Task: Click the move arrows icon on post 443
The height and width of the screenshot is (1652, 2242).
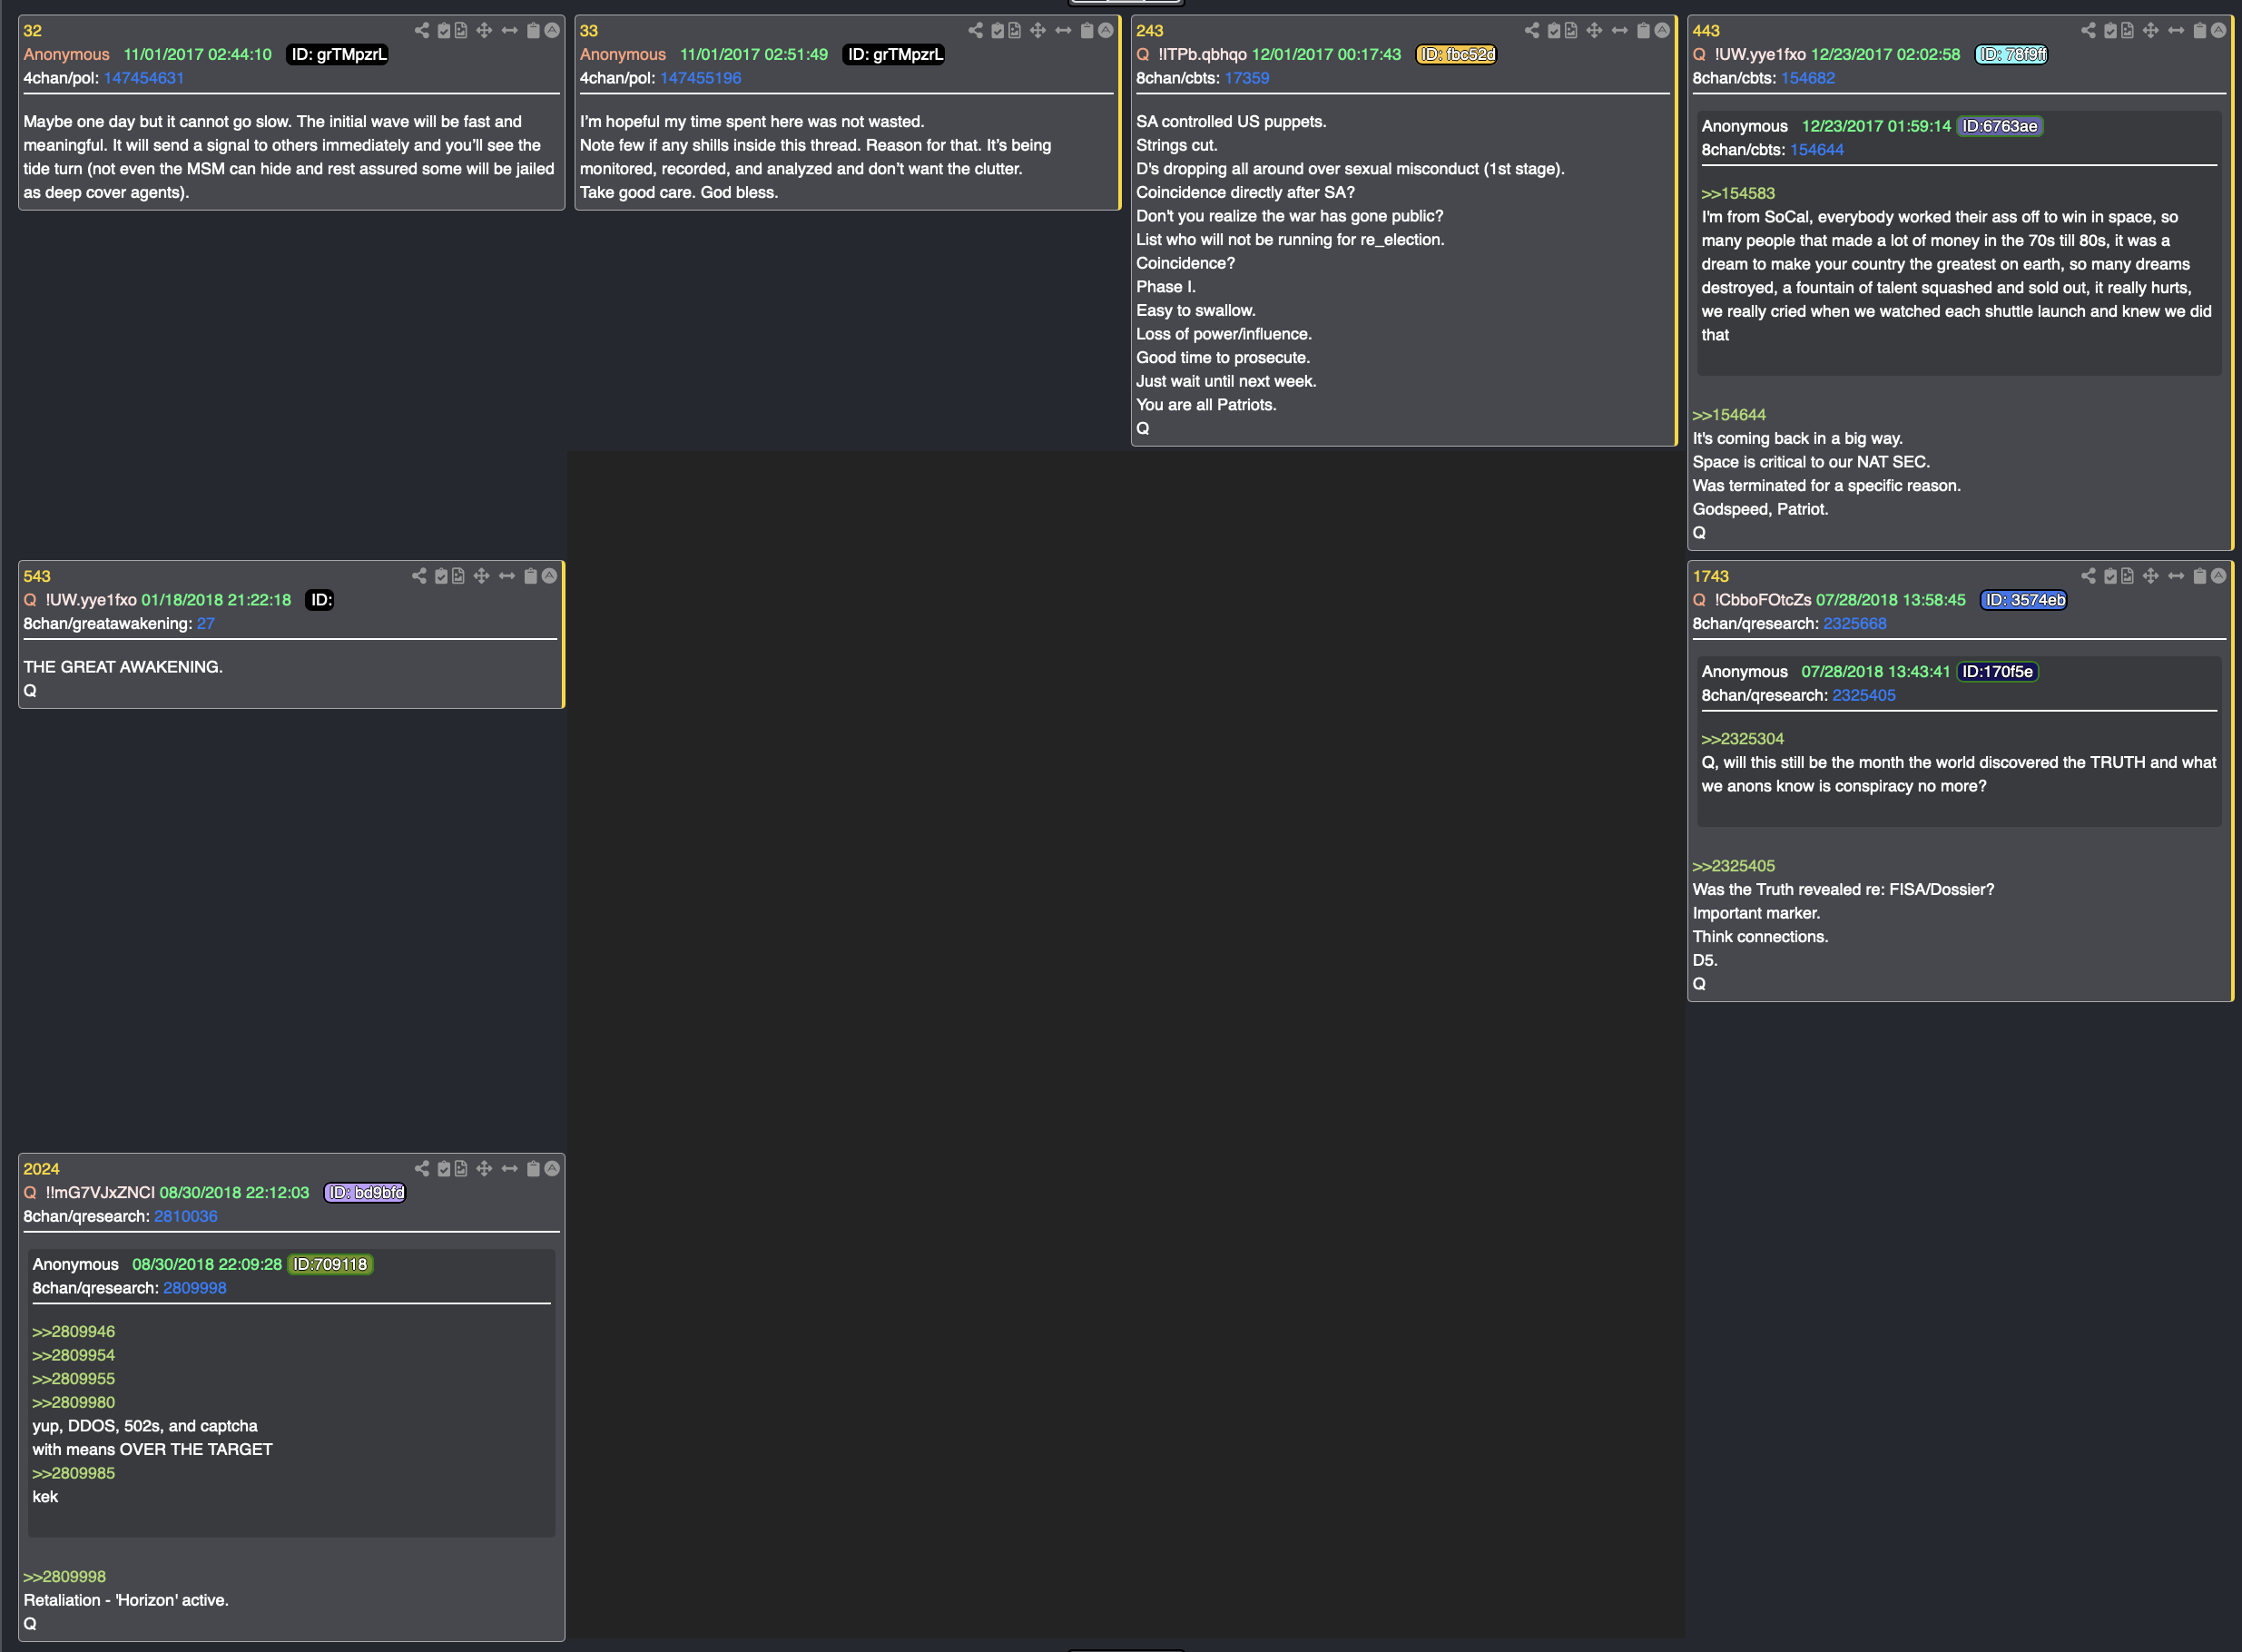Action: (x=2150, y=30)
